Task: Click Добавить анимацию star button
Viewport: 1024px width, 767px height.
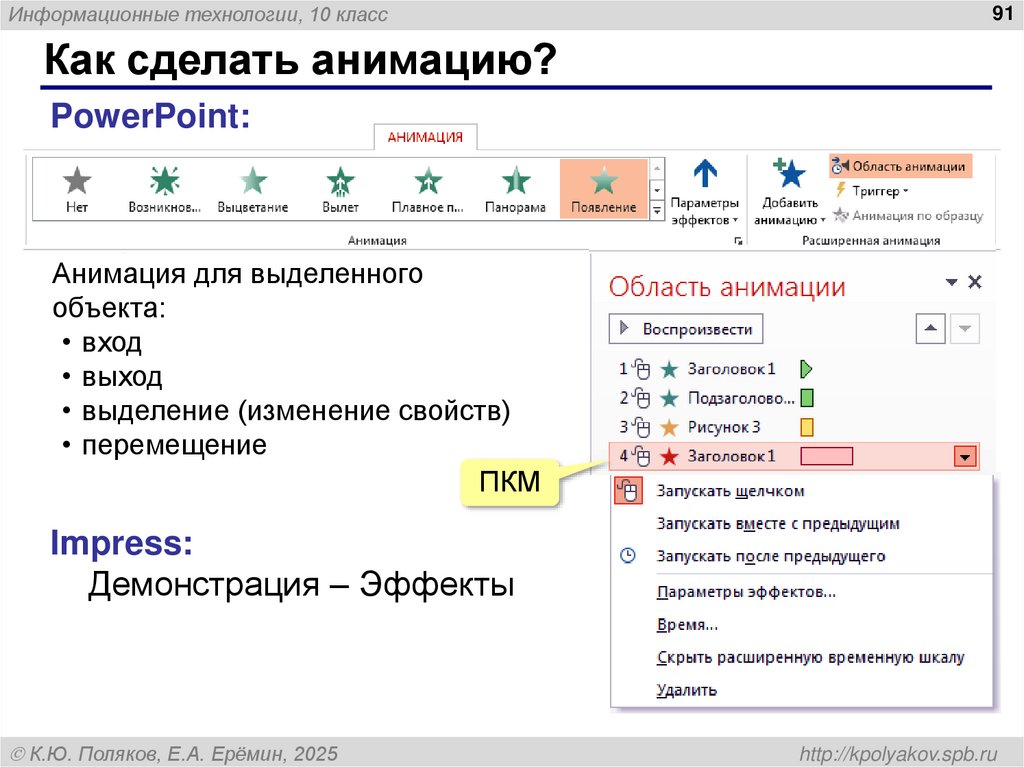Action: pyautogui.click(x=790, y=191)
